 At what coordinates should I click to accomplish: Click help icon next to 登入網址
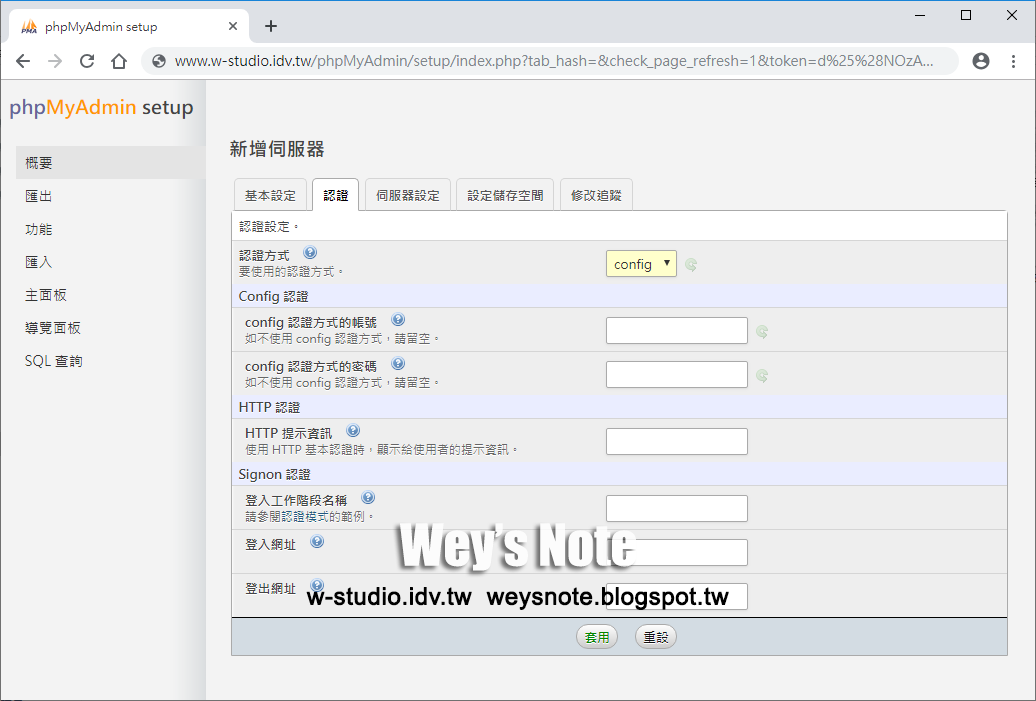(x=317, y=542)
